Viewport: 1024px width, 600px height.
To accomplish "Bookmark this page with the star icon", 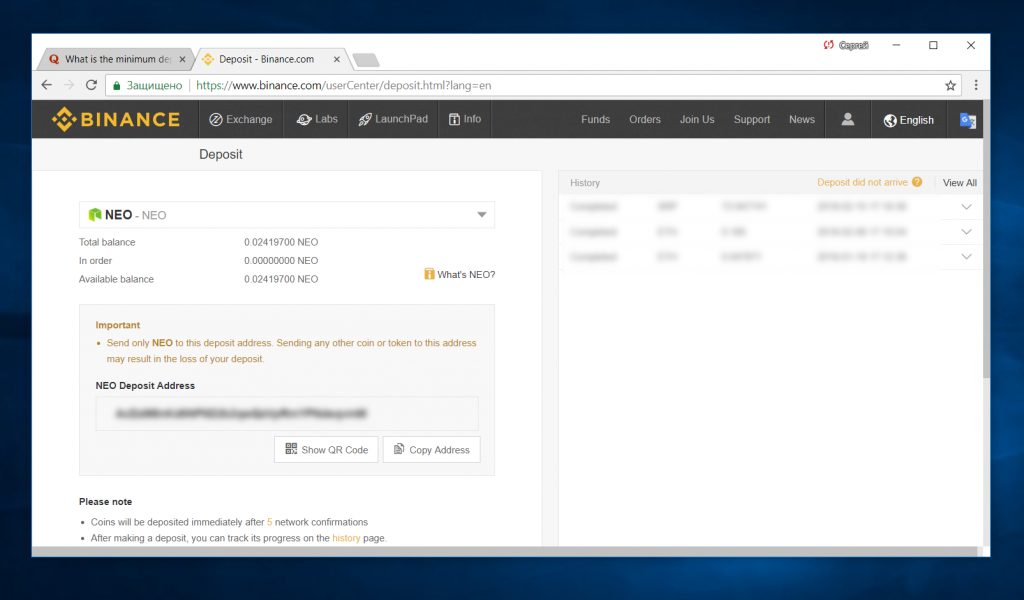I will pyautogui.click(x=950, y=86).
